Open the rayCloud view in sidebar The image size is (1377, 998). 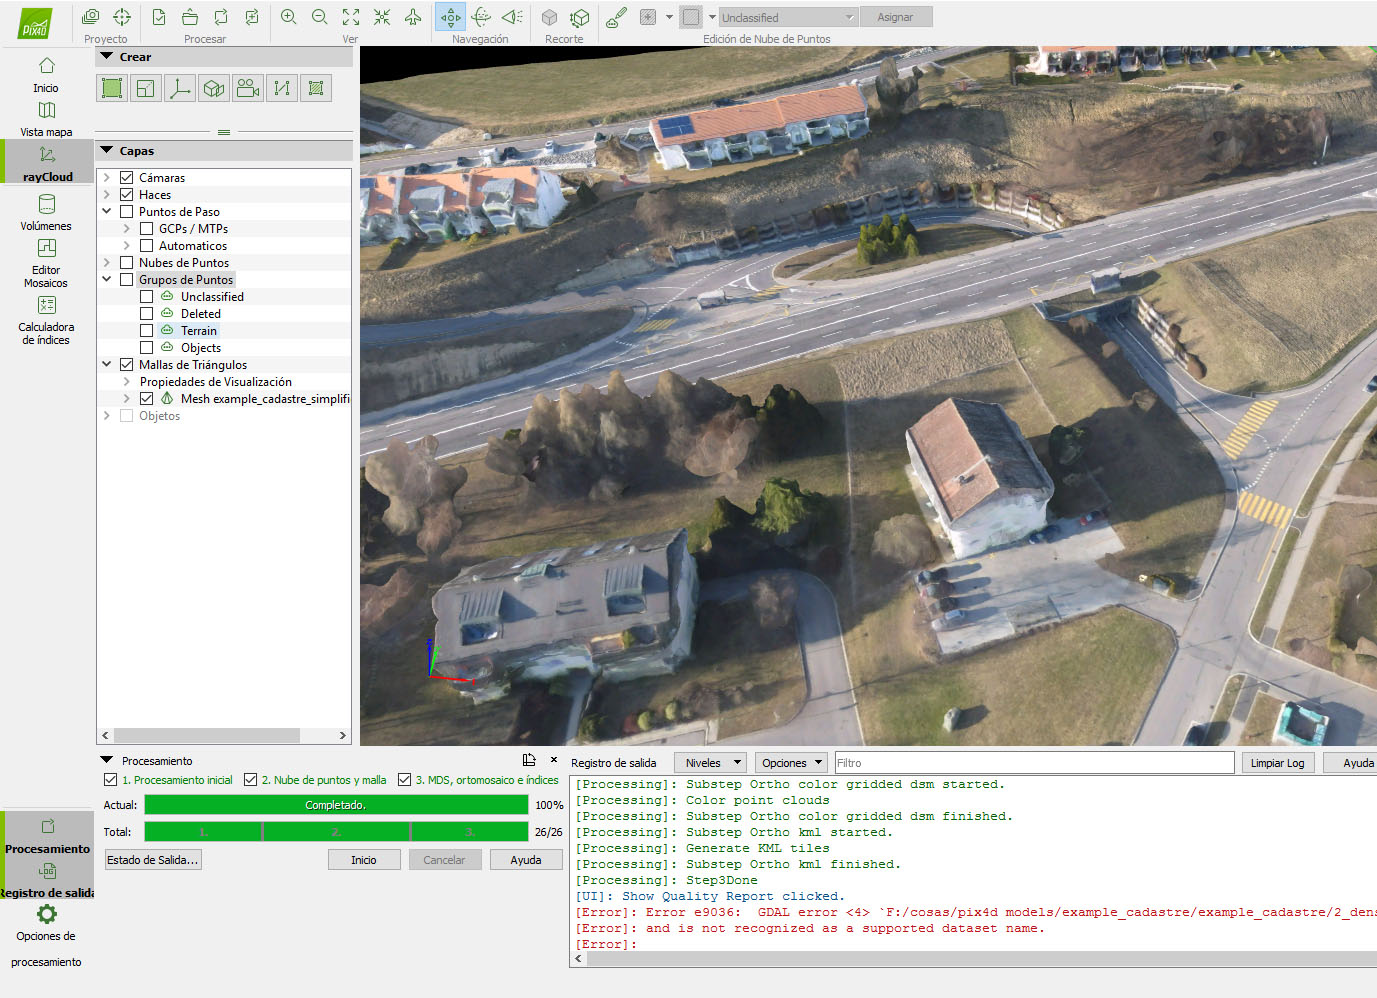coord(47,163)
